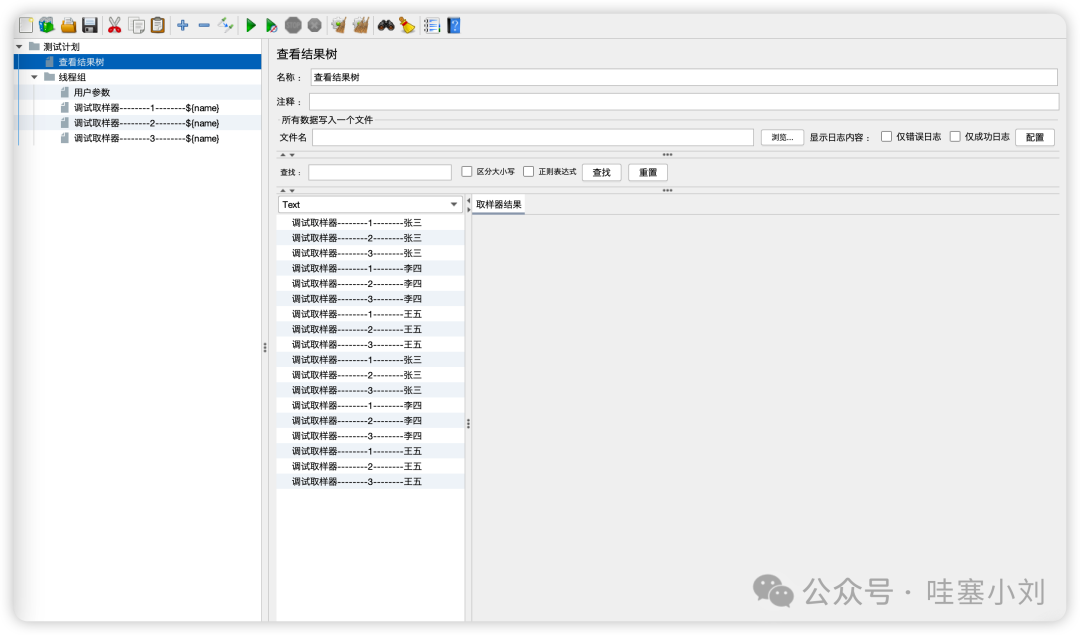Stop the running test
This screenshot has height=635, width=1080.
(x=293, y=25)
